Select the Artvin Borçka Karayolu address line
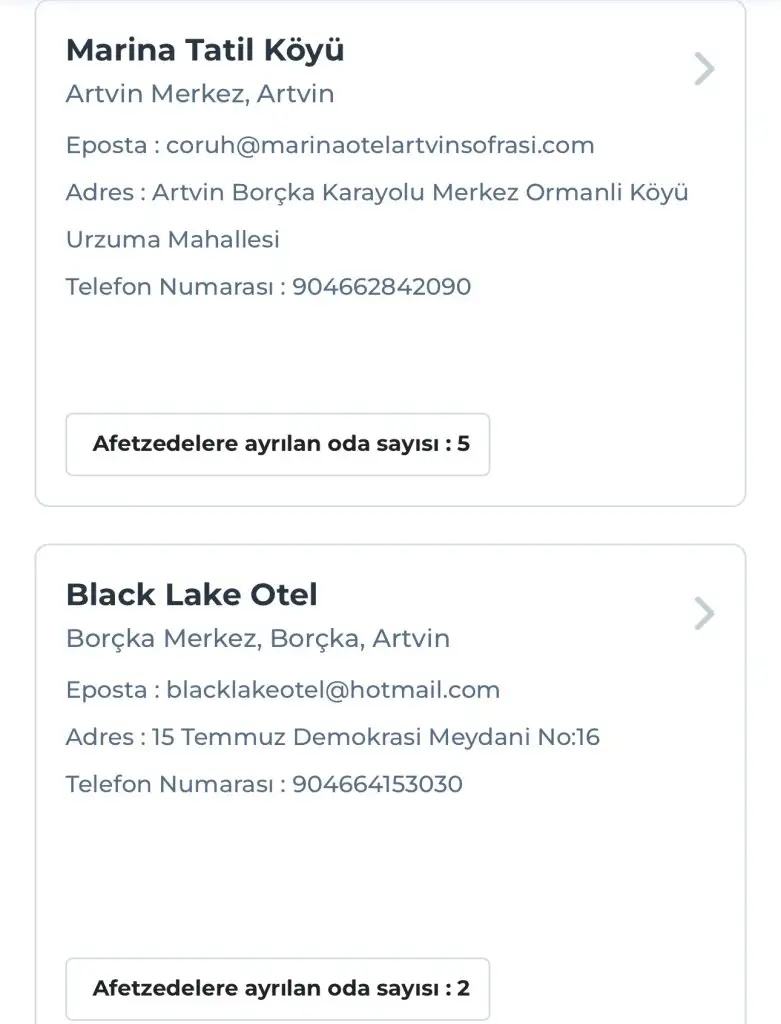781x1024 pixels. (420, 193)
